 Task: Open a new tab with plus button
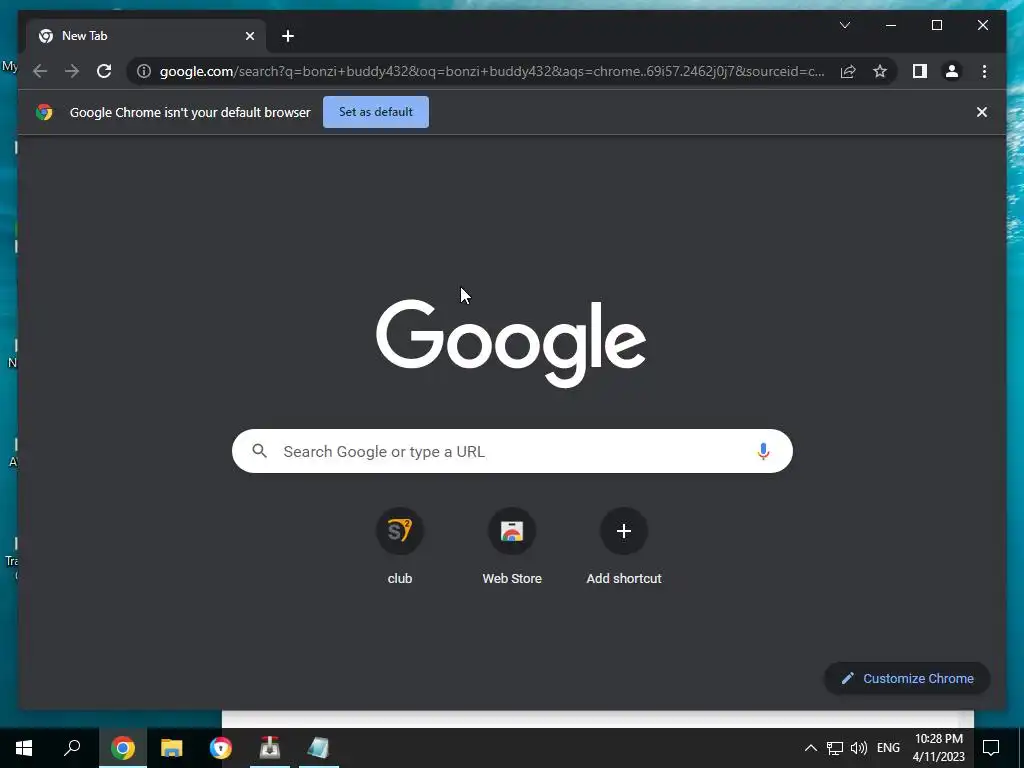pyautogui.click(x=288, y=36)
